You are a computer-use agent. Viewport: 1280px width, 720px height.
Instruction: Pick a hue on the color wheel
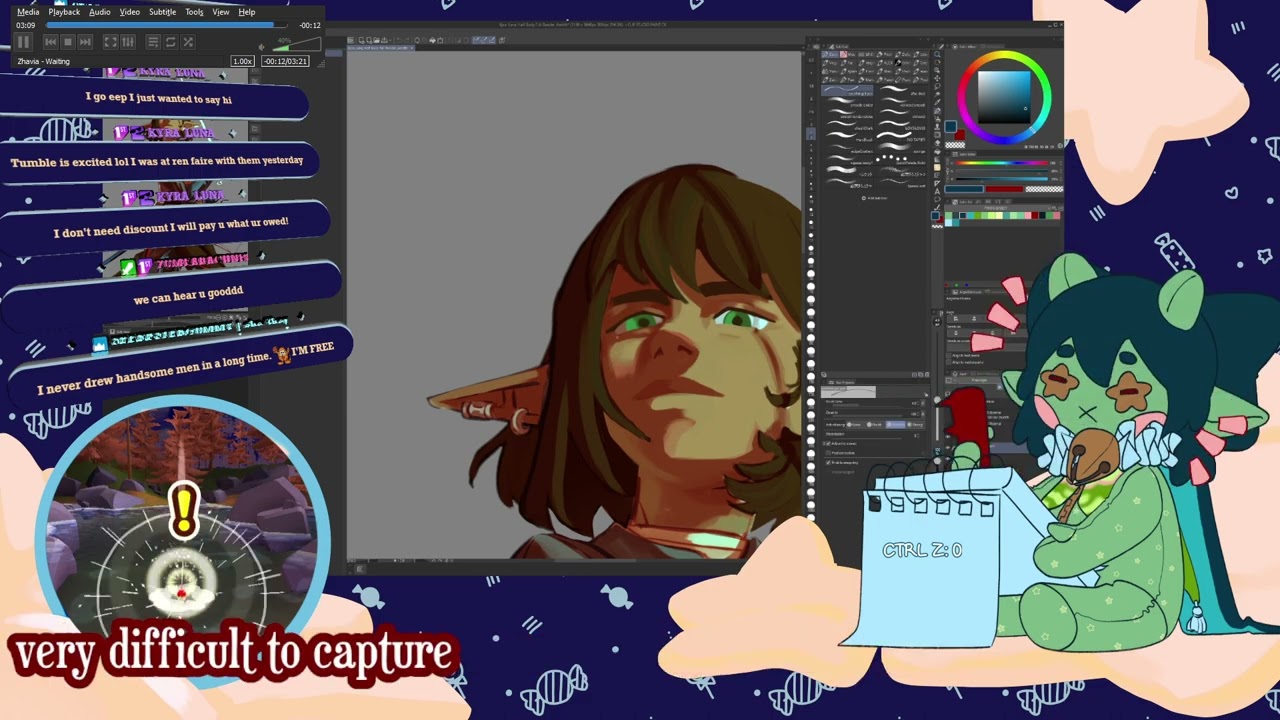[x=1004, y=97]
